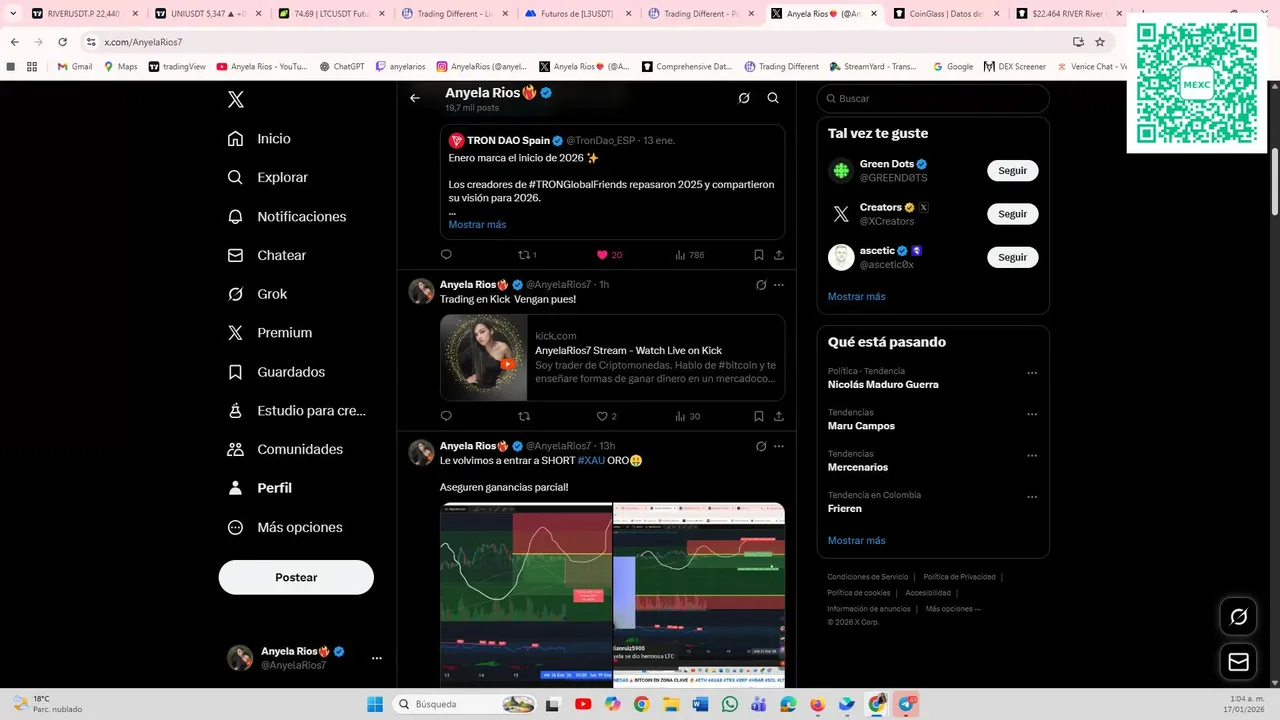The width and height of the screenshot is (1280, 720).
Task: Expand Más opciones in the sidebar
Action: (x=285, y=527)
